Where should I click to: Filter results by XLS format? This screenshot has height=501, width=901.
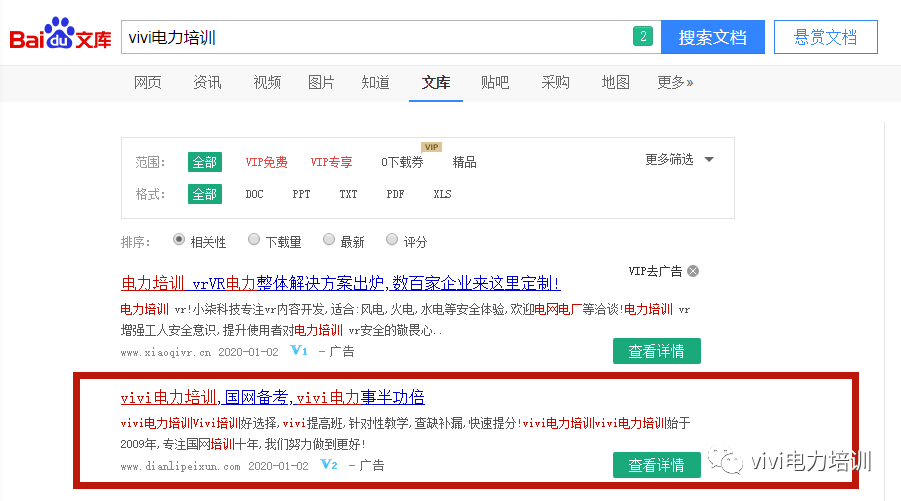click(x=442, y=194)
